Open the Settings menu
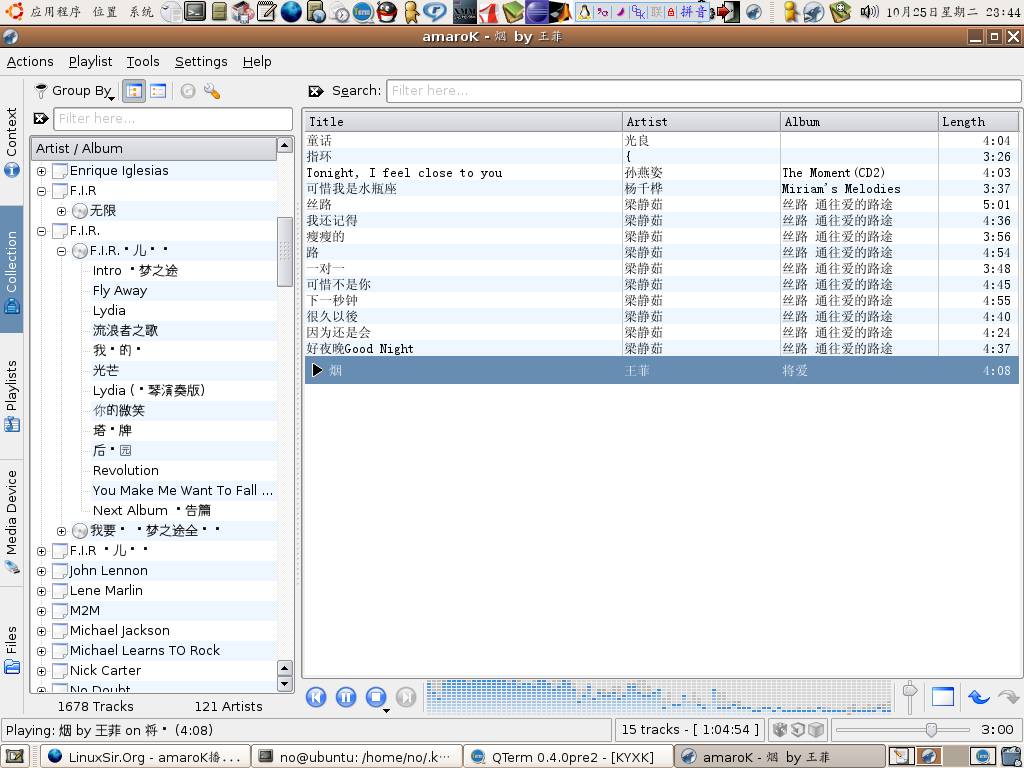The height and width of the screenshot is (768, 1024). tap(201, 61)
